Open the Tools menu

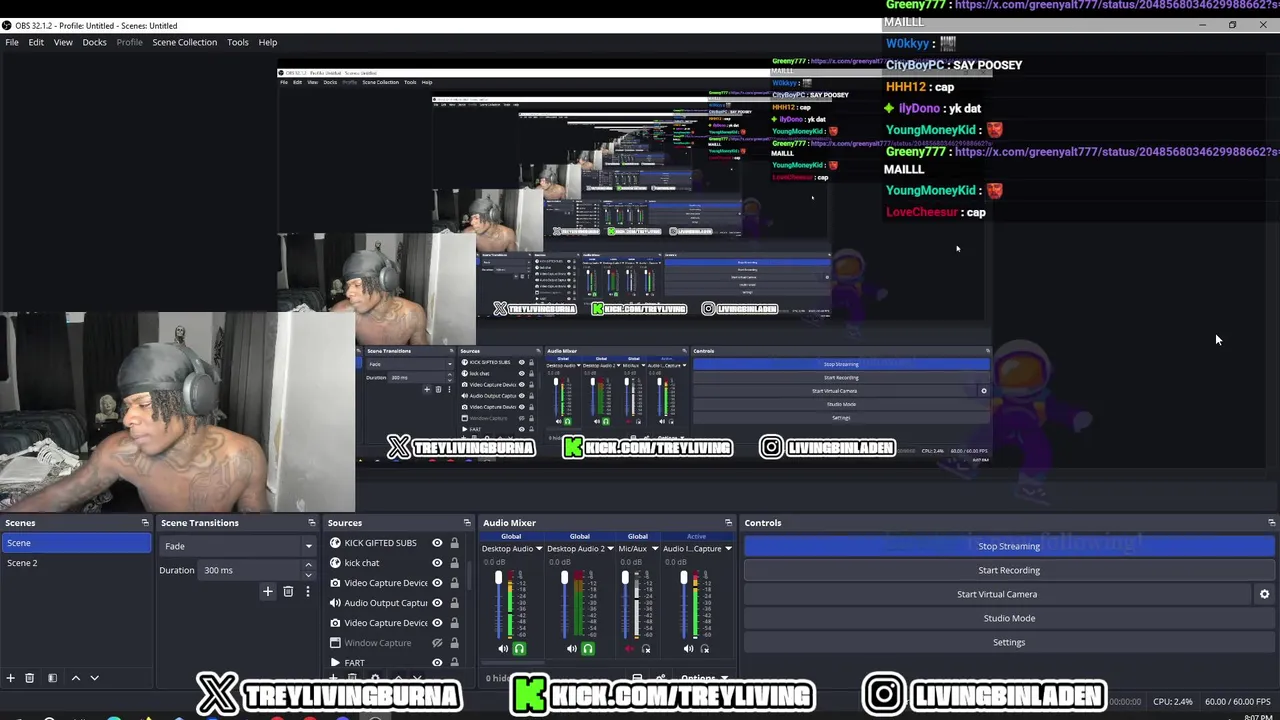(237, 42)
